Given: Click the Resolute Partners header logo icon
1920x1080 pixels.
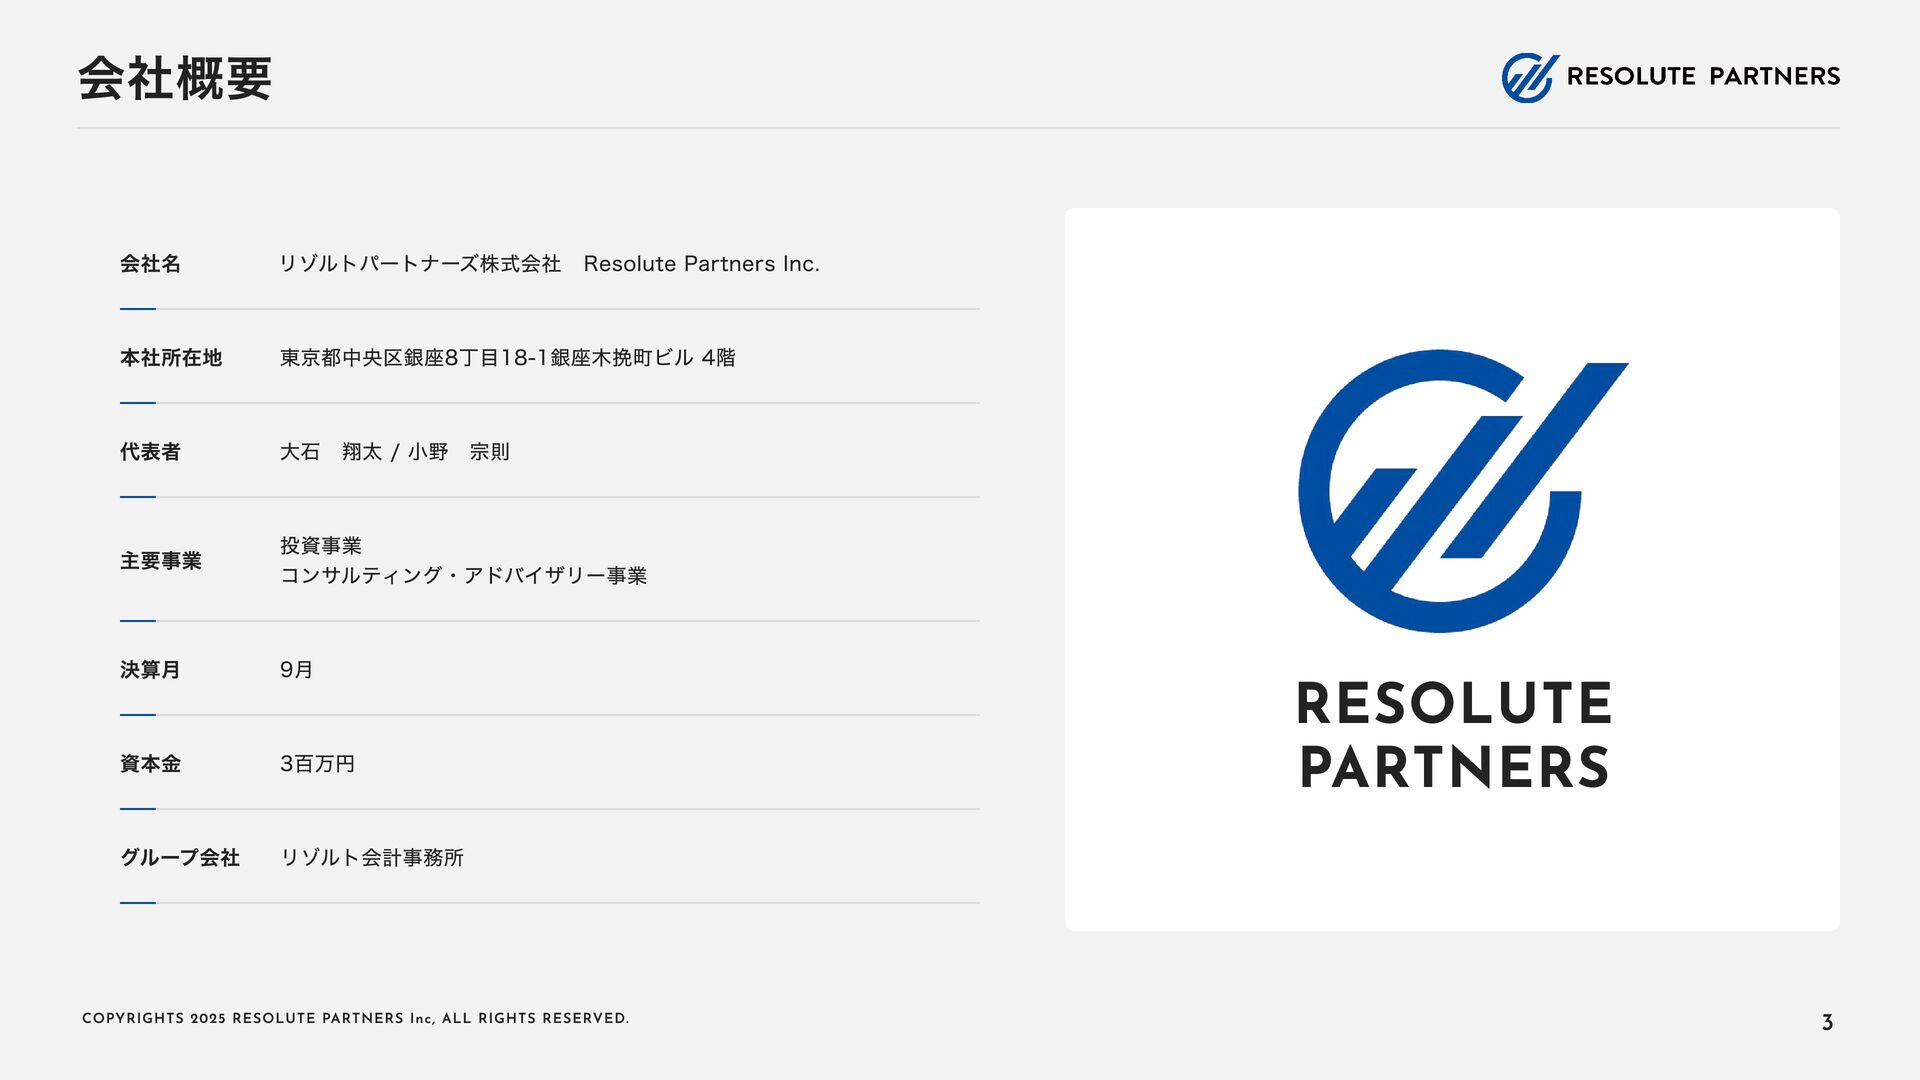Looking at the screenshot, I should [x=1529, y=77].
